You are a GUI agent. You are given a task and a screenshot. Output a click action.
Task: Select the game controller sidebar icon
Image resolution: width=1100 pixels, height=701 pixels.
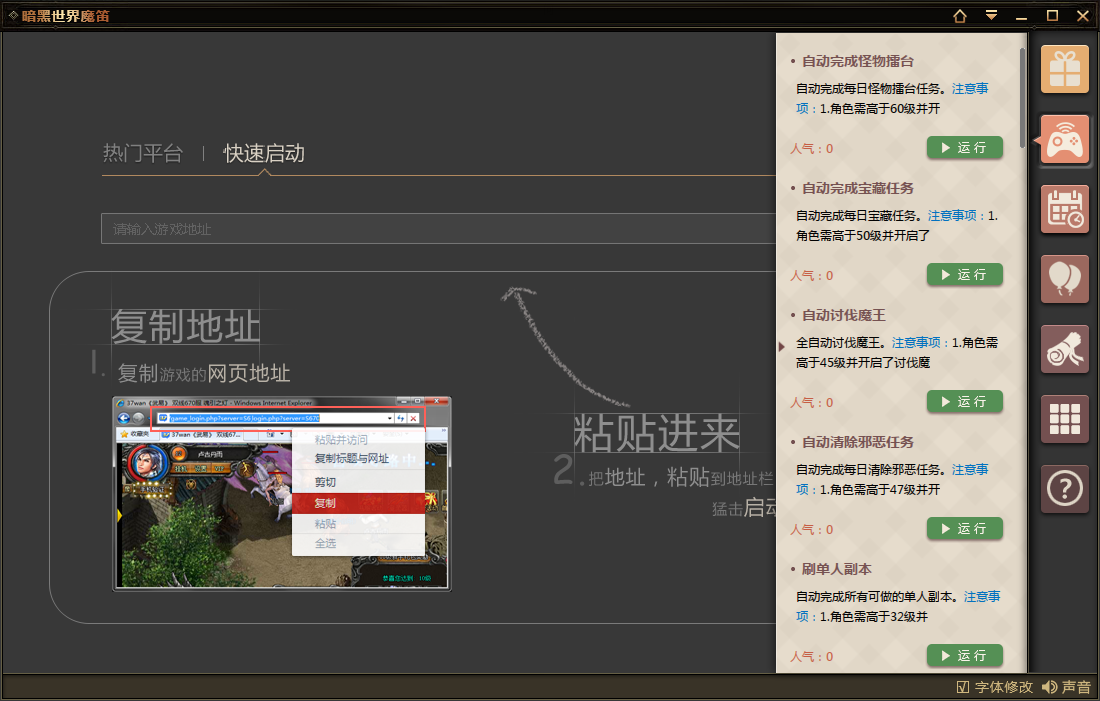(x=1064, y=139)
